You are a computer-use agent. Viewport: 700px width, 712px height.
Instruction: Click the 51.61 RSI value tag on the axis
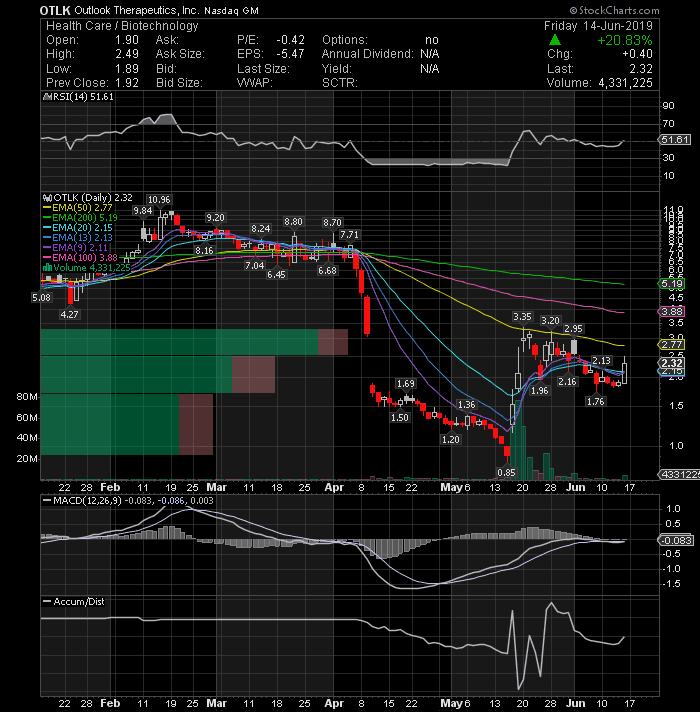675,139
